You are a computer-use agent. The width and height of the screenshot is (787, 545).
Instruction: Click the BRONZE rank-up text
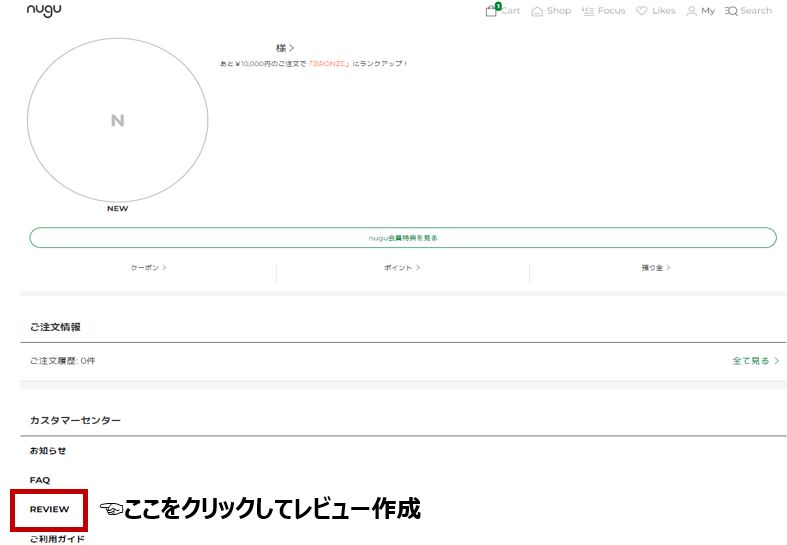(x=329, y=64)
